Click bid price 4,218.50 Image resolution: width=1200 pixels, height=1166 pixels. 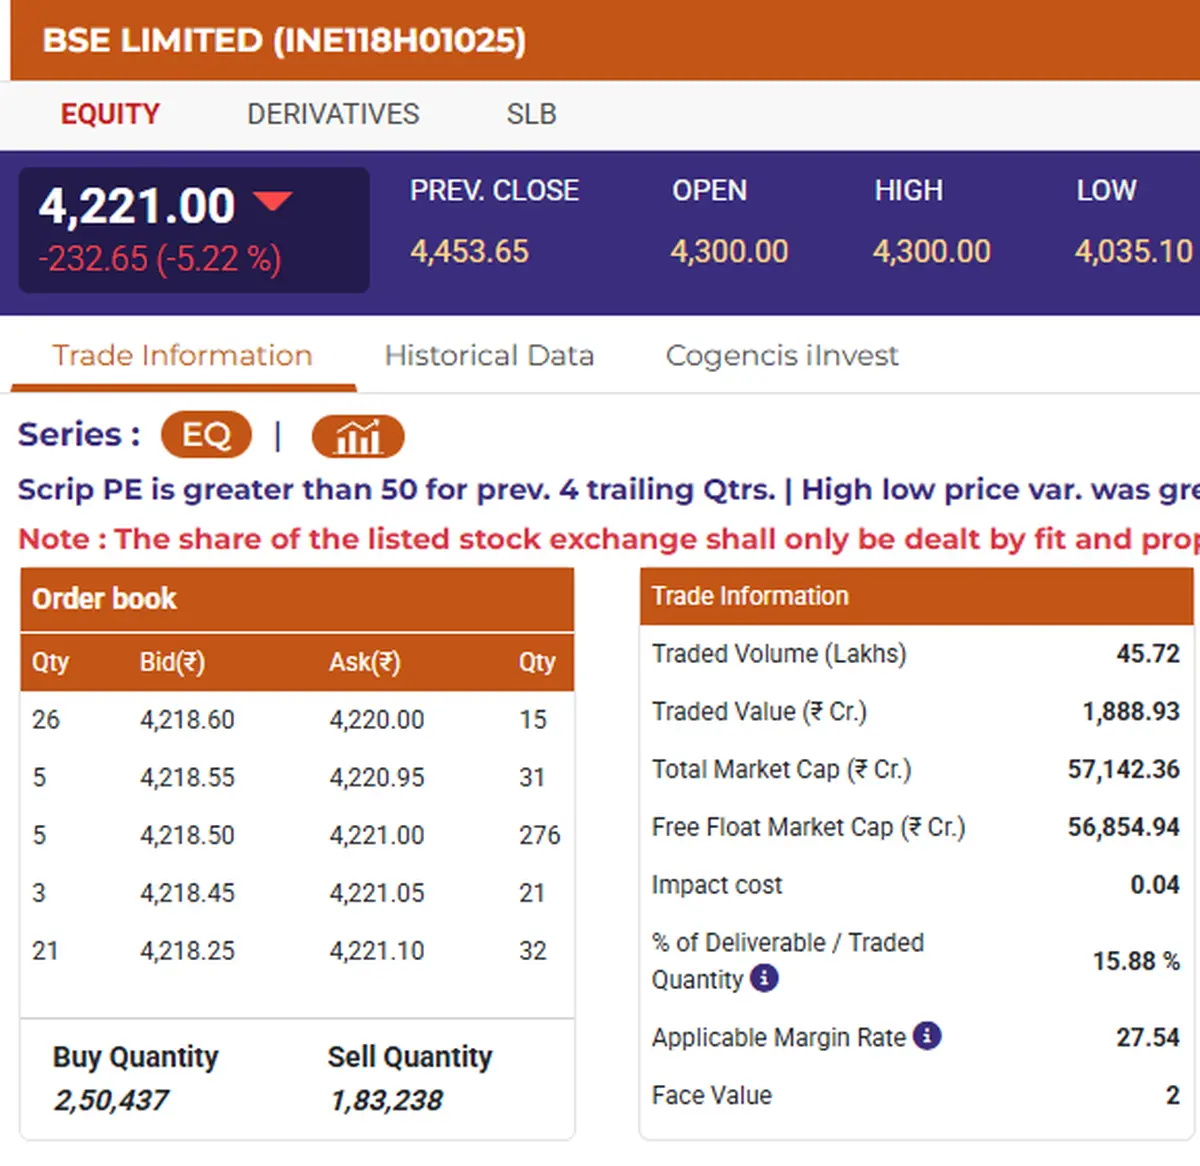click(x=187, y=835)
